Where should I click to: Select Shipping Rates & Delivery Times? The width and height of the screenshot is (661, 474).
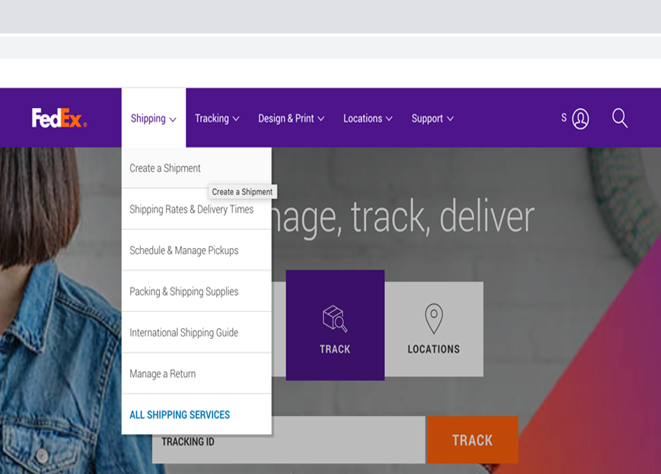click(196, 209)
